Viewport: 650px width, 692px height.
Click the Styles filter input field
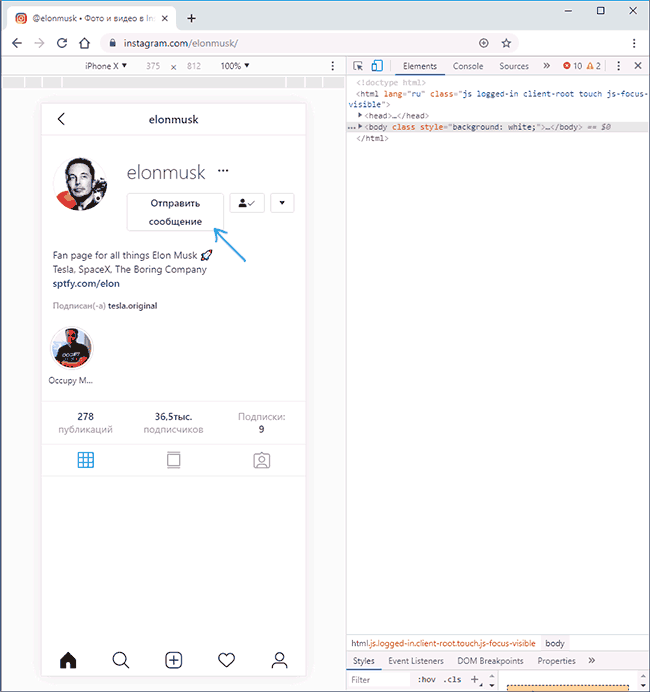pyautogui.click(x=380, y=680)
